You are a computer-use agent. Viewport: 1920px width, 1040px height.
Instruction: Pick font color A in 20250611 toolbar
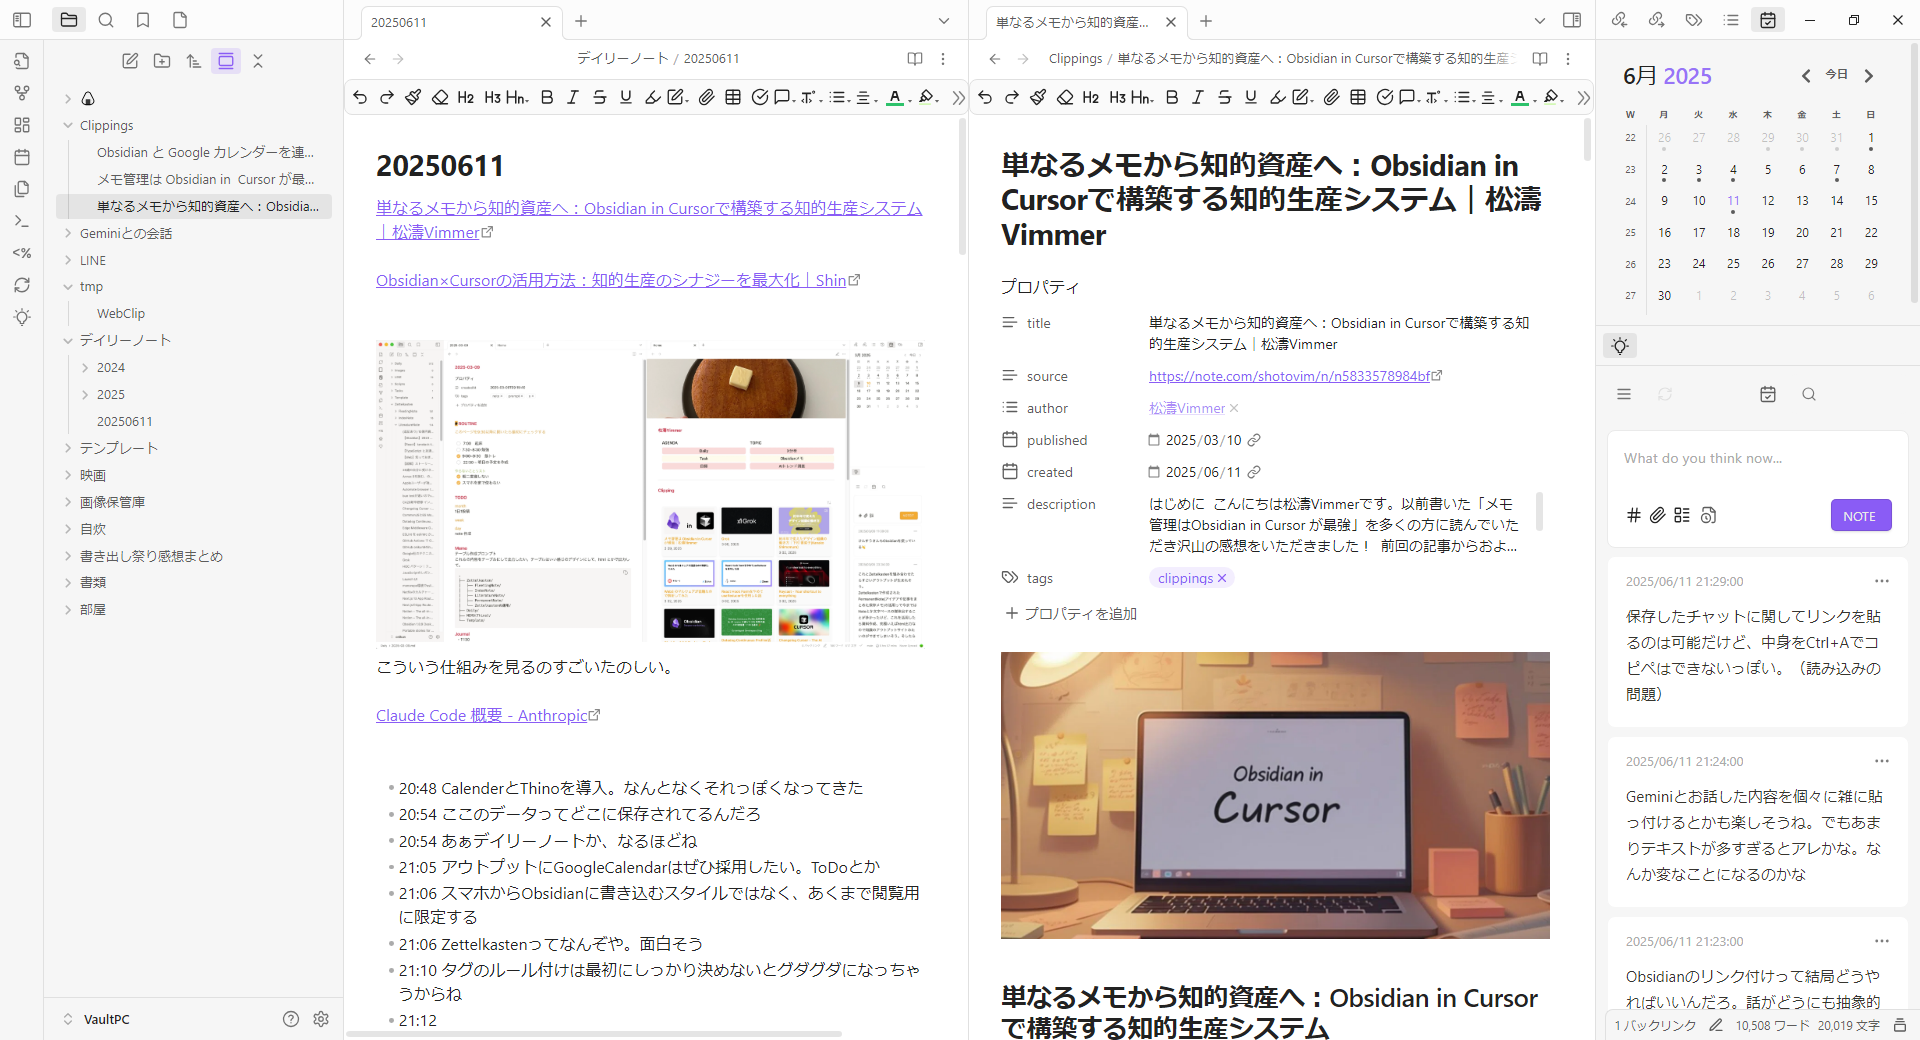coord(897,97)
